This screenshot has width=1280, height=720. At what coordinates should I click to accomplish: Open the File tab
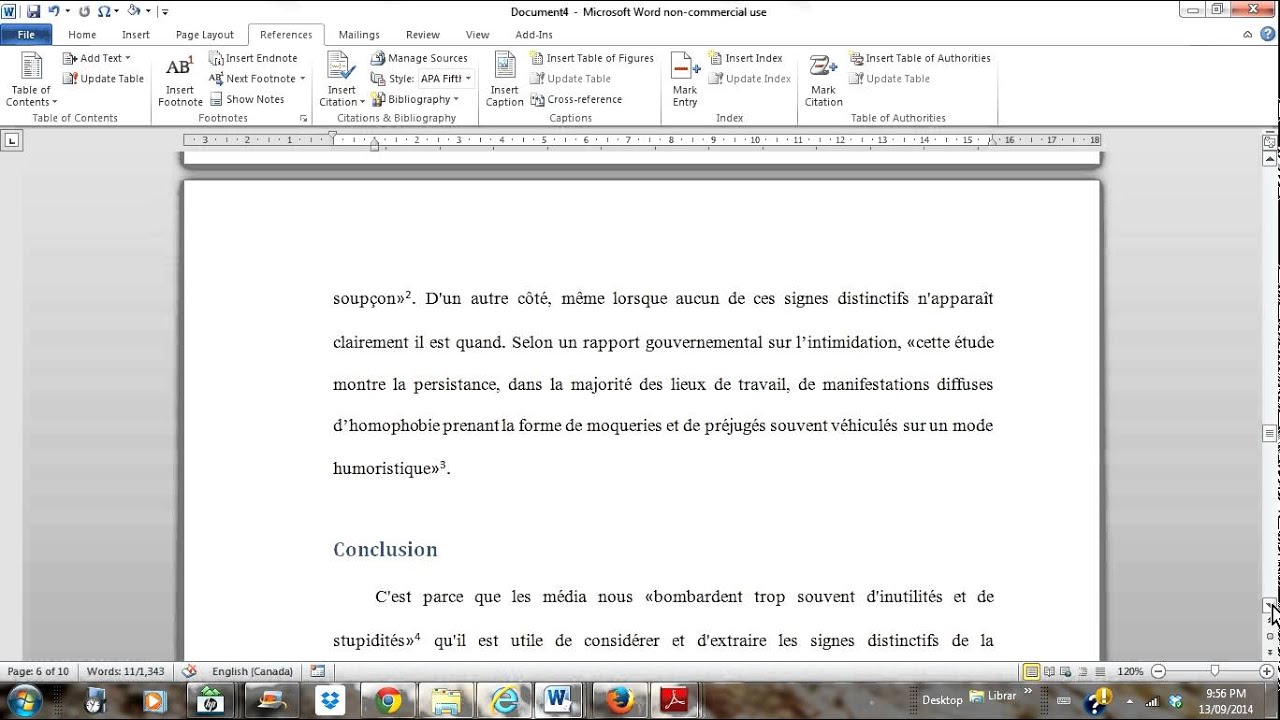click(26, 35)
